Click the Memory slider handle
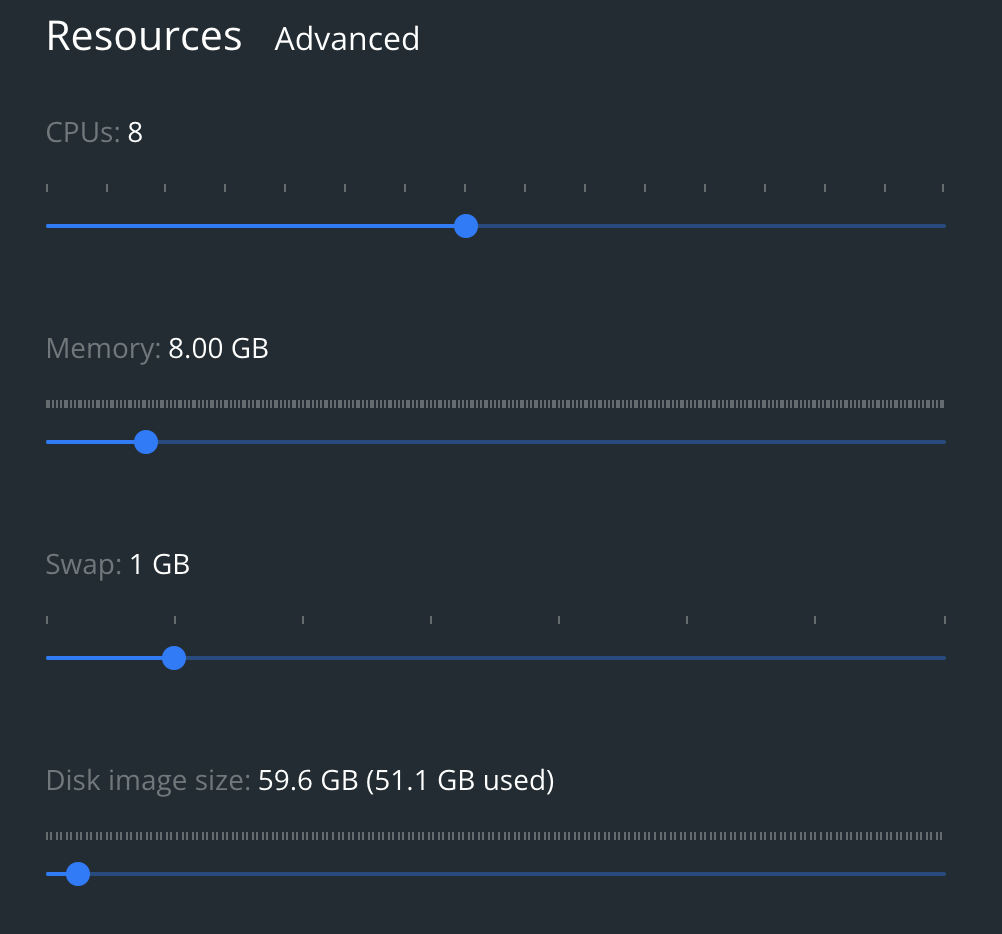The width and height of the screenshot is (1002, 934). click(146, 441)
